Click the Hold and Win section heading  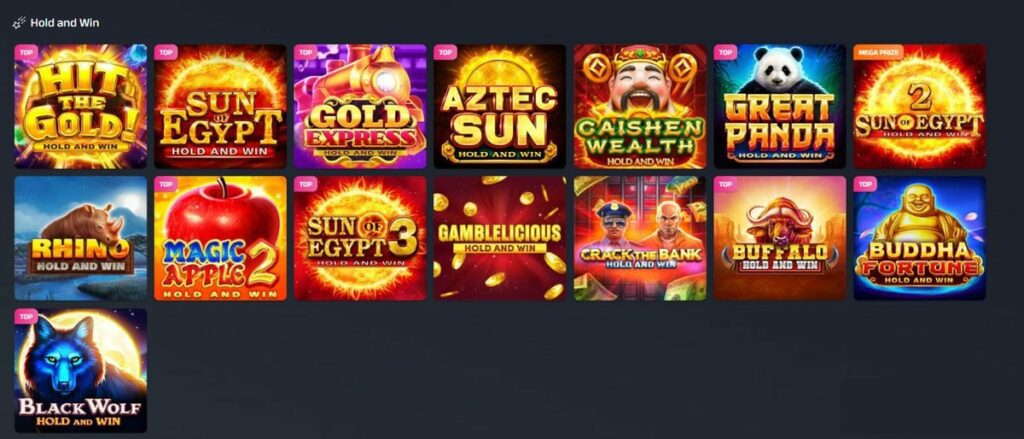[65, 23]
